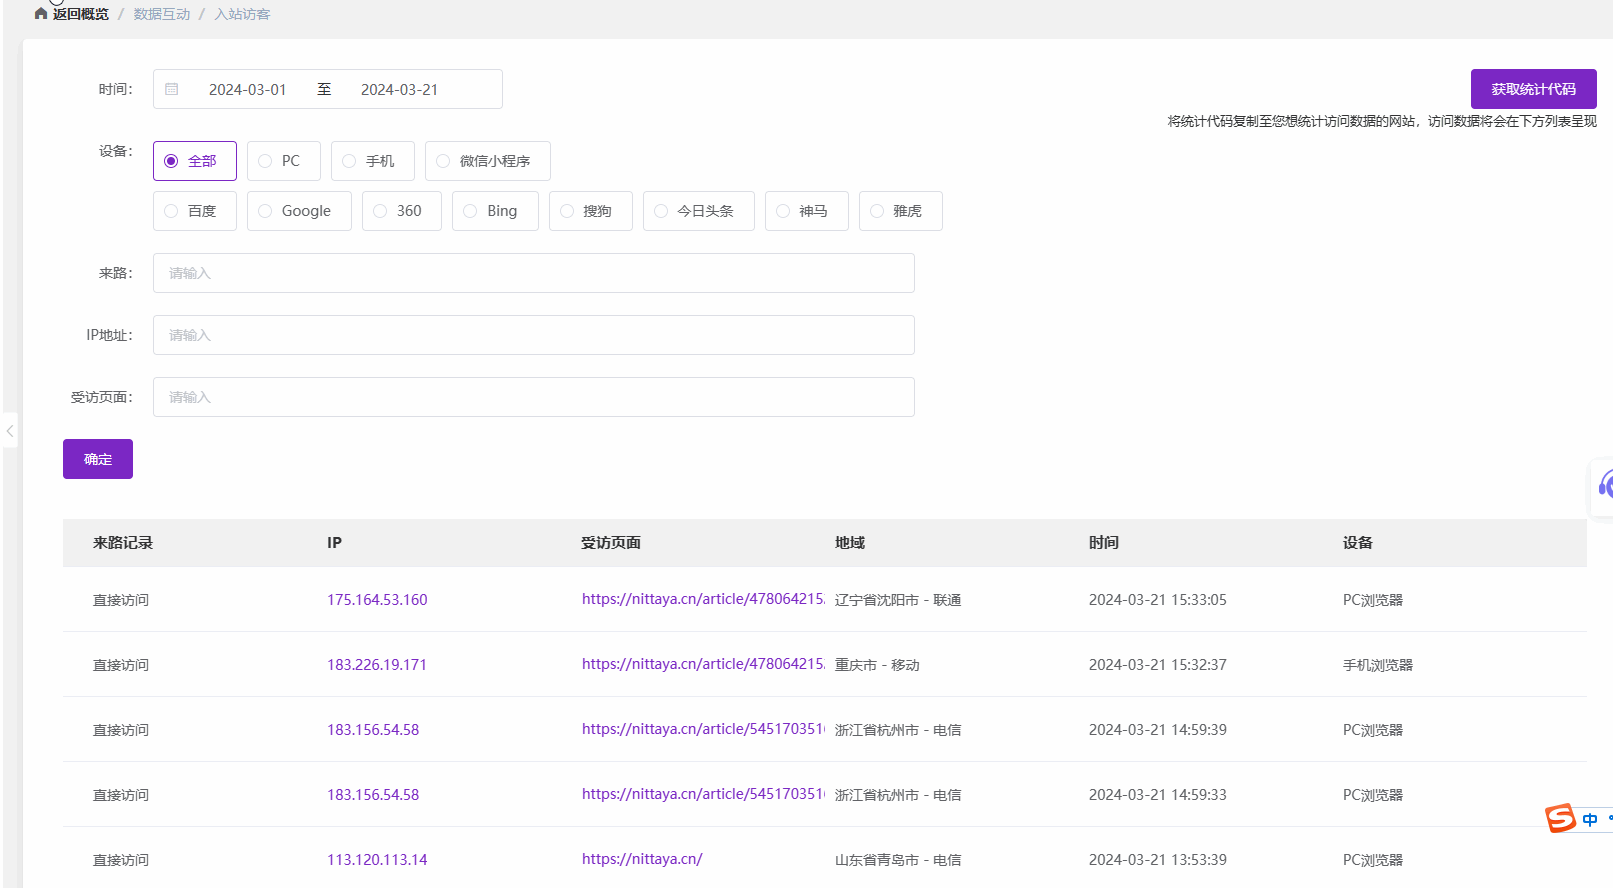Choose the Bing source filter
Image resolution: width=1613 pixels, height=888 pixels.
(x=495, y=211)
